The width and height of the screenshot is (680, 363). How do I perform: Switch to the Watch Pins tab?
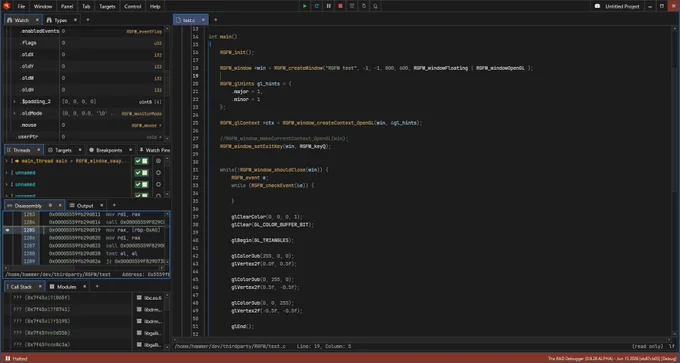(154, 150)
